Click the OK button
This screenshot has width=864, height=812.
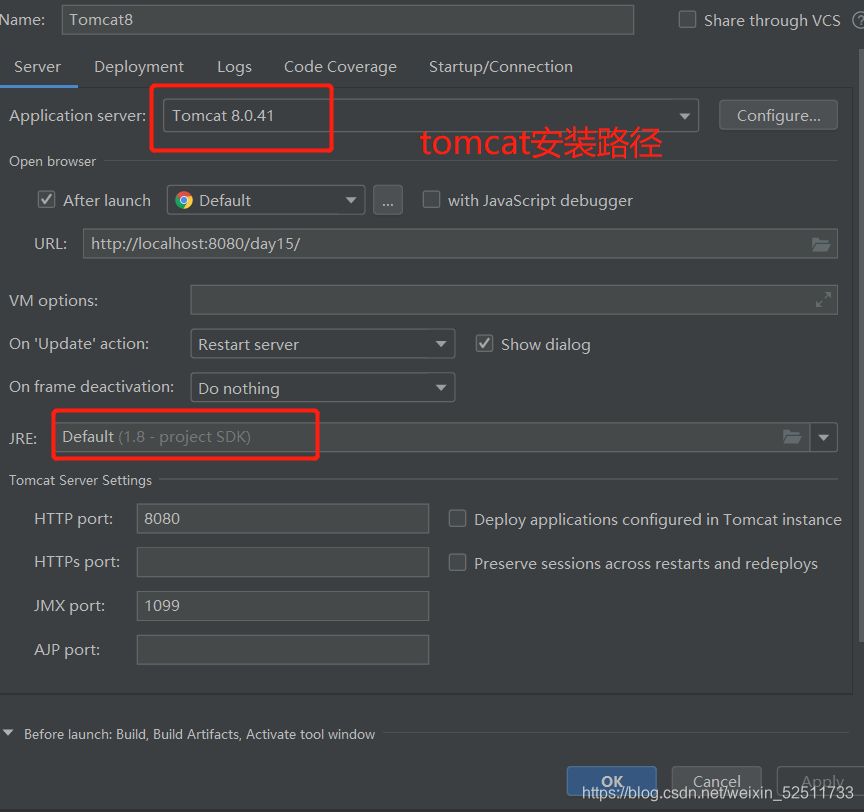[612, 781]
